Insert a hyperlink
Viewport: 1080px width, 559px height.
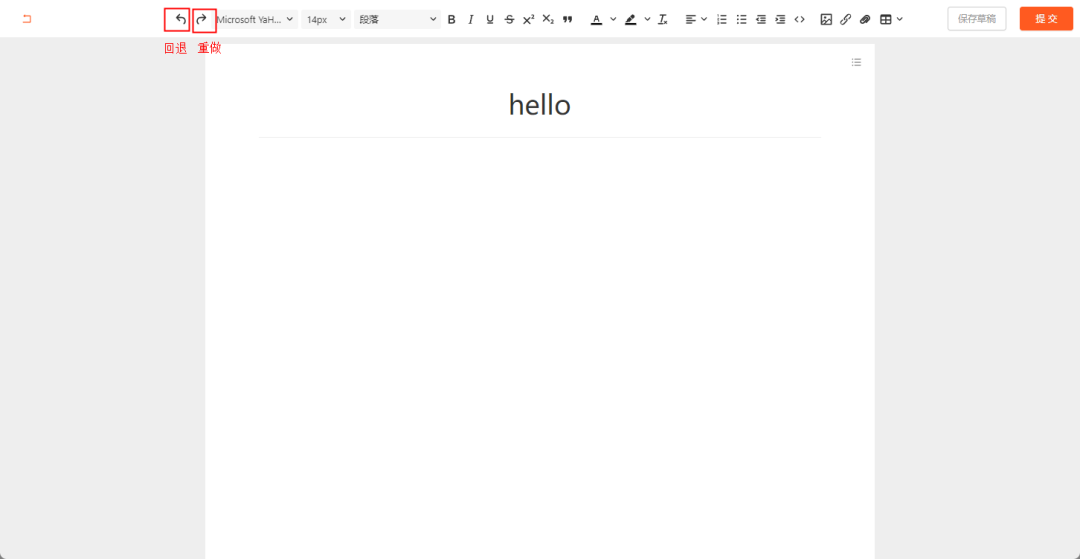pyautogui.click(x=845, y=19)
